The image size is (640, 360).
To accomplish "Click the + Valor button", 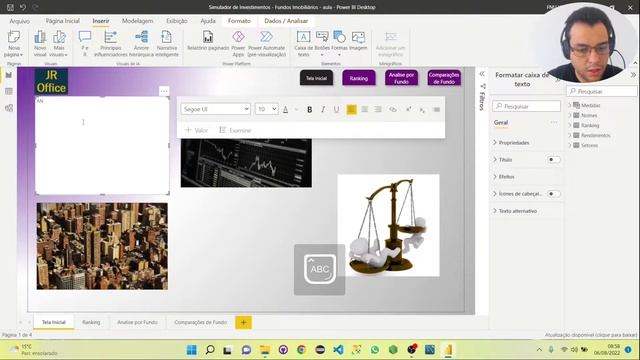I will click(196, 130).
